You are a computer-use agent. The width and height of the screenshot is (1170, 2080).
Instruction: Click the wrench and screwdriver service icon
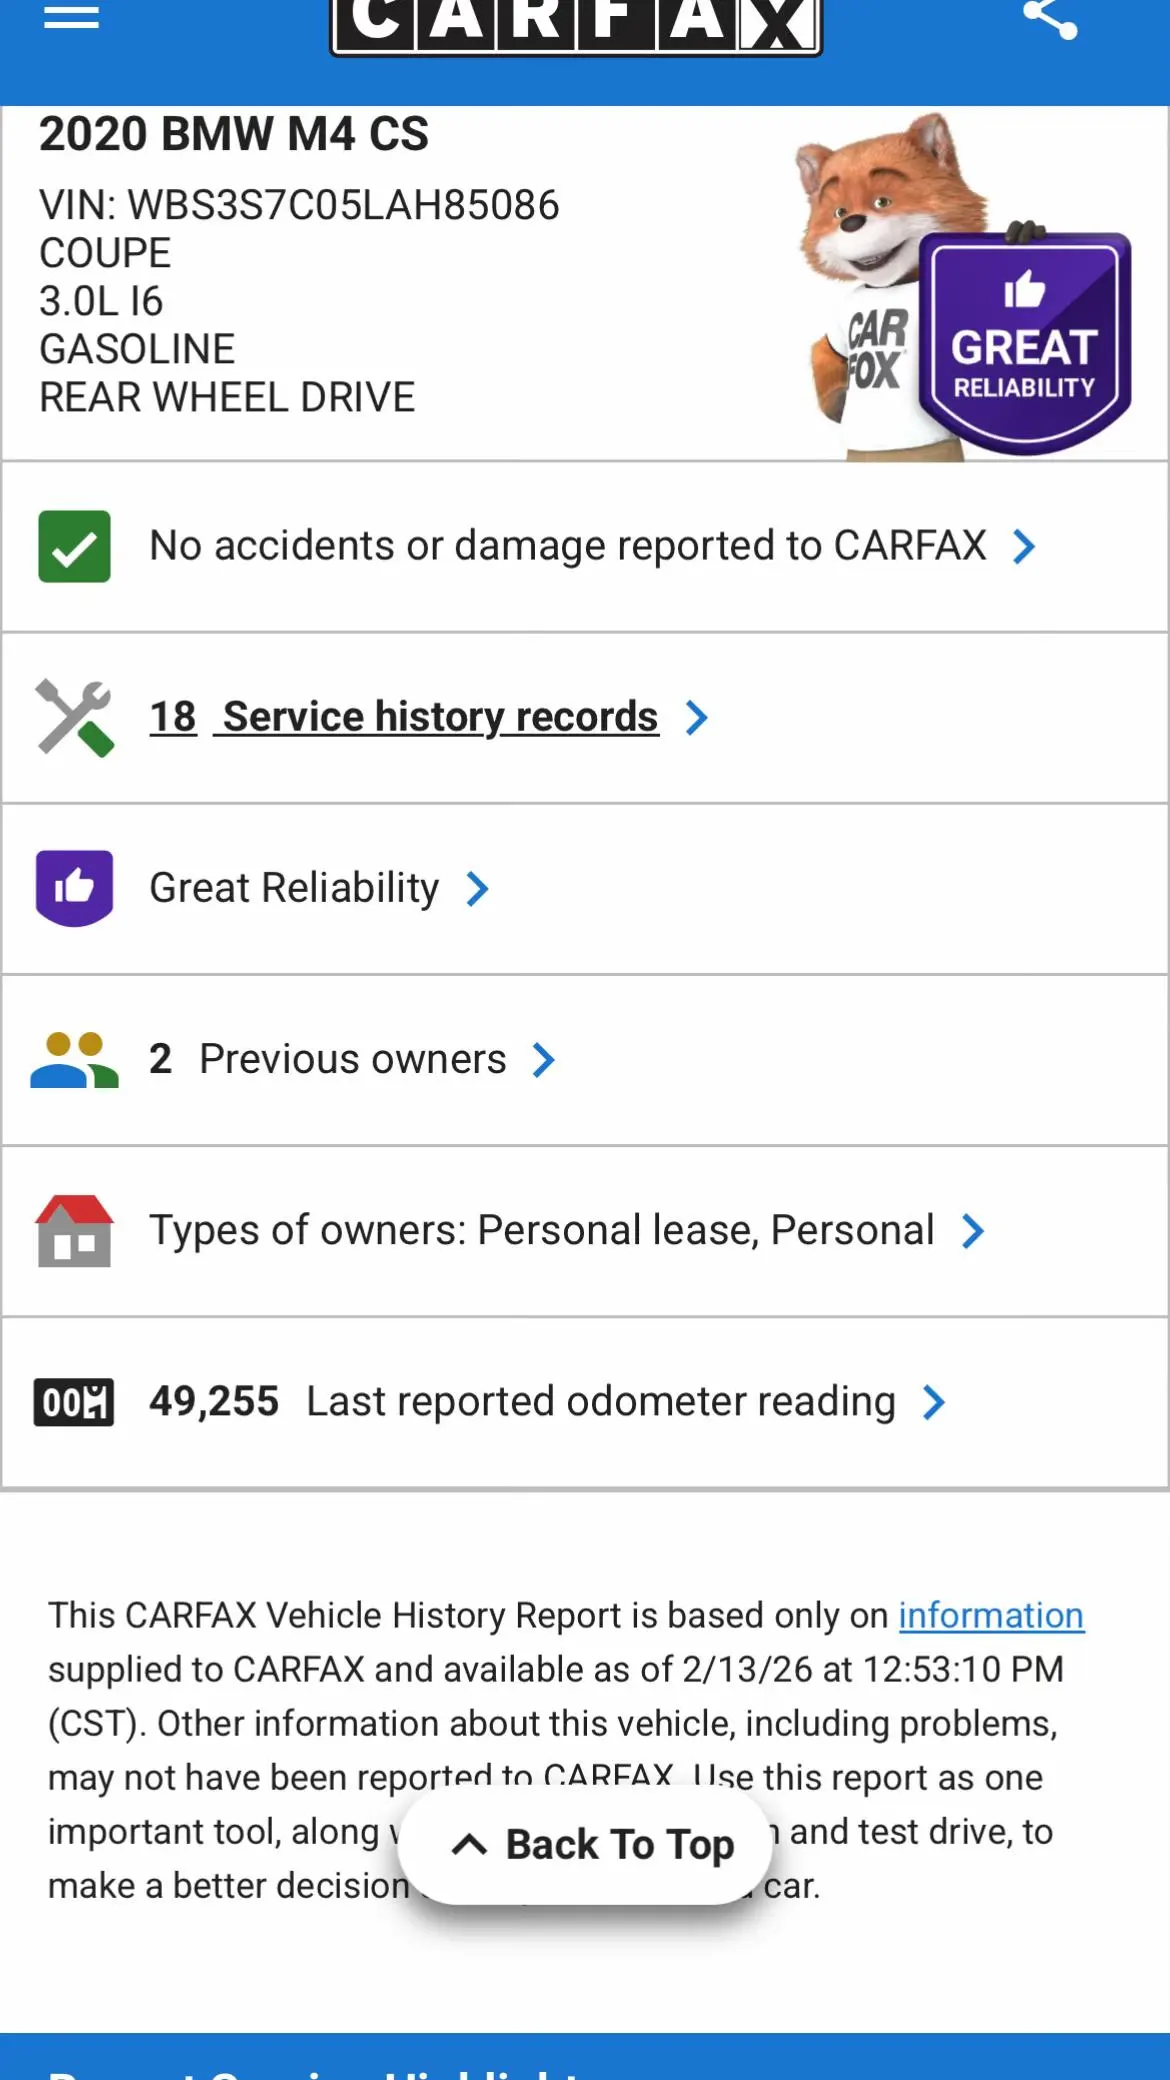74,718
